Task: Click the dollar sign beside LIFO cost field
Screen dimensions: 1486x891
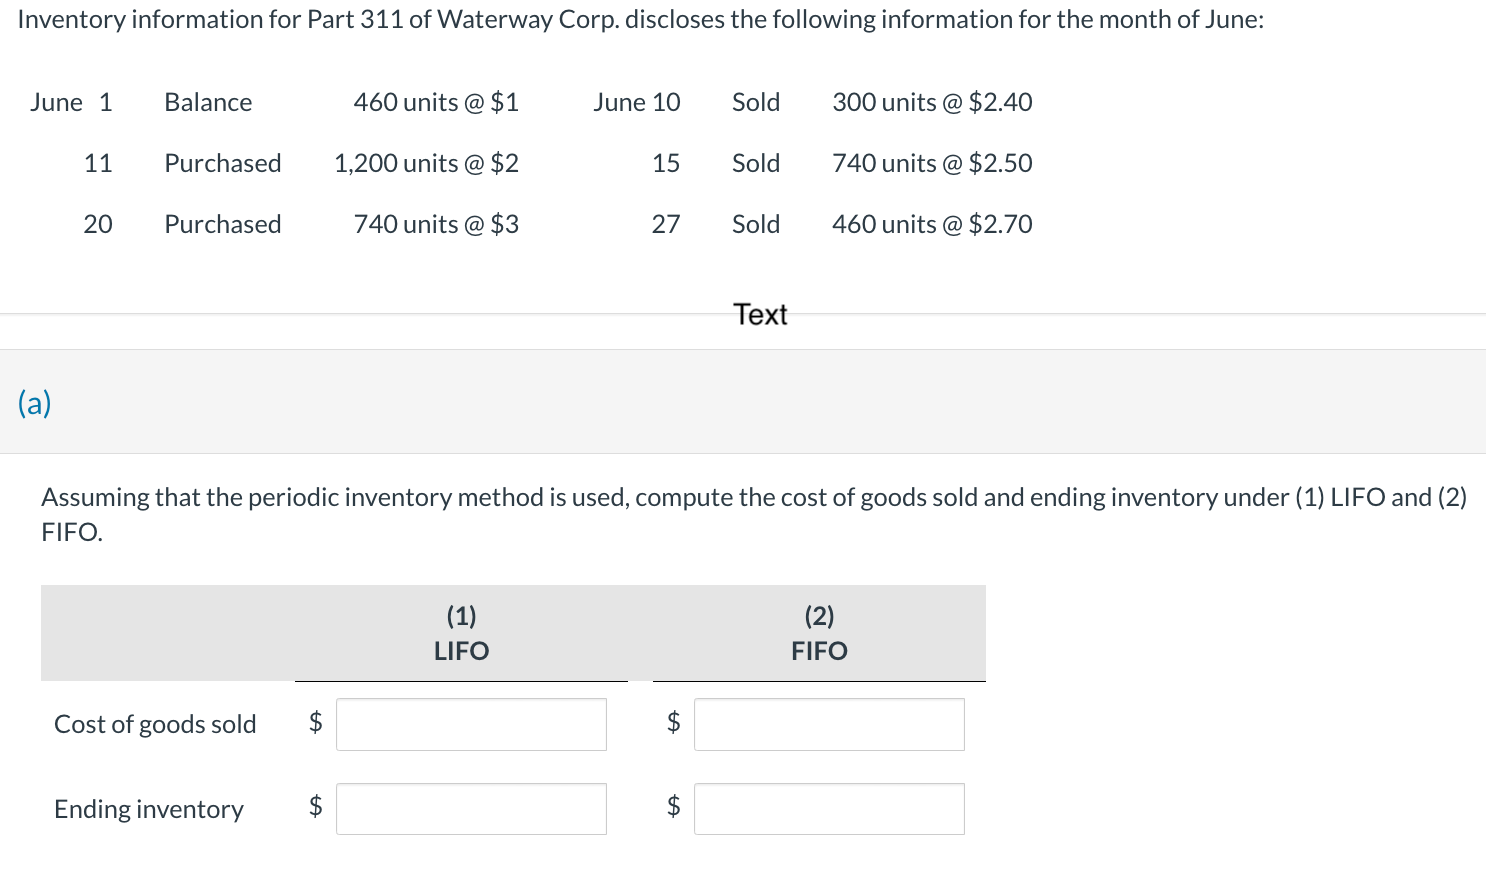Action: click(314, 722)
